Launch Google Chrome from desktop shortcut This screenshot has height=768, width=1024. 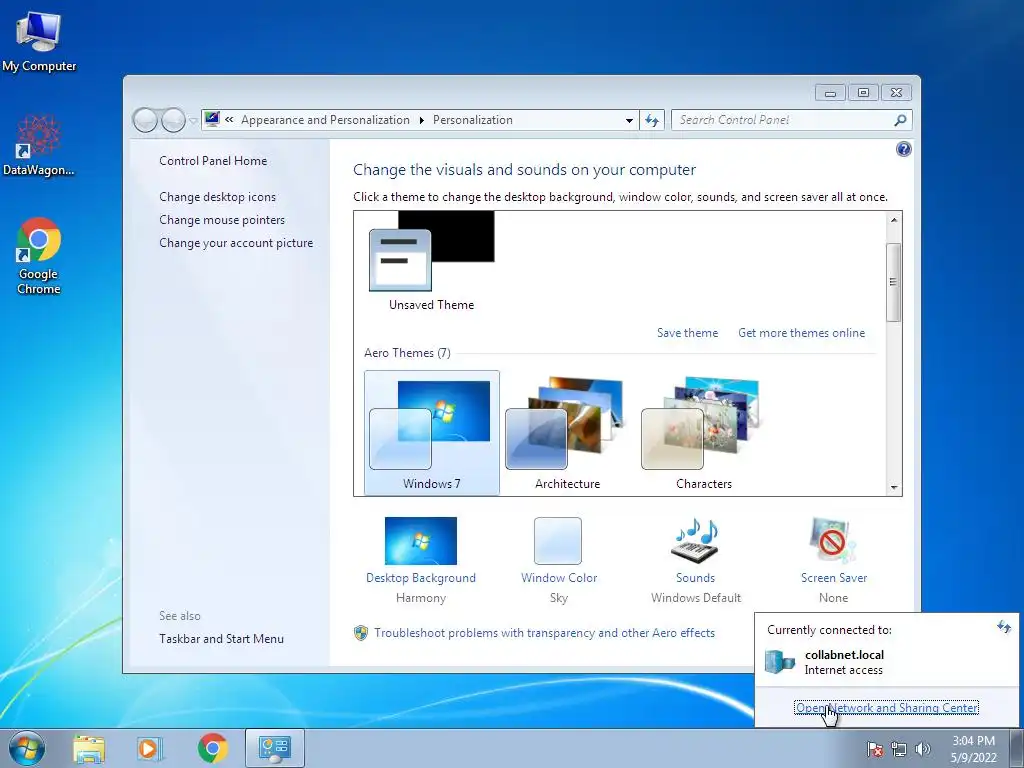pyautogui.click(x=39, y=255)
